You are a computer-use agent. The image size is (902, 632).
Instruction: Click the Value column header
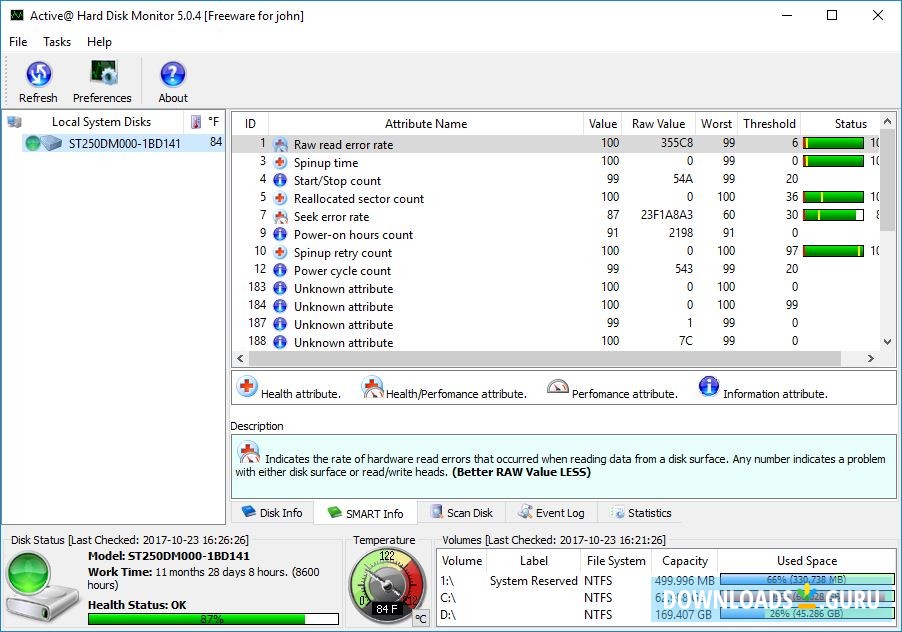(603, 124)
